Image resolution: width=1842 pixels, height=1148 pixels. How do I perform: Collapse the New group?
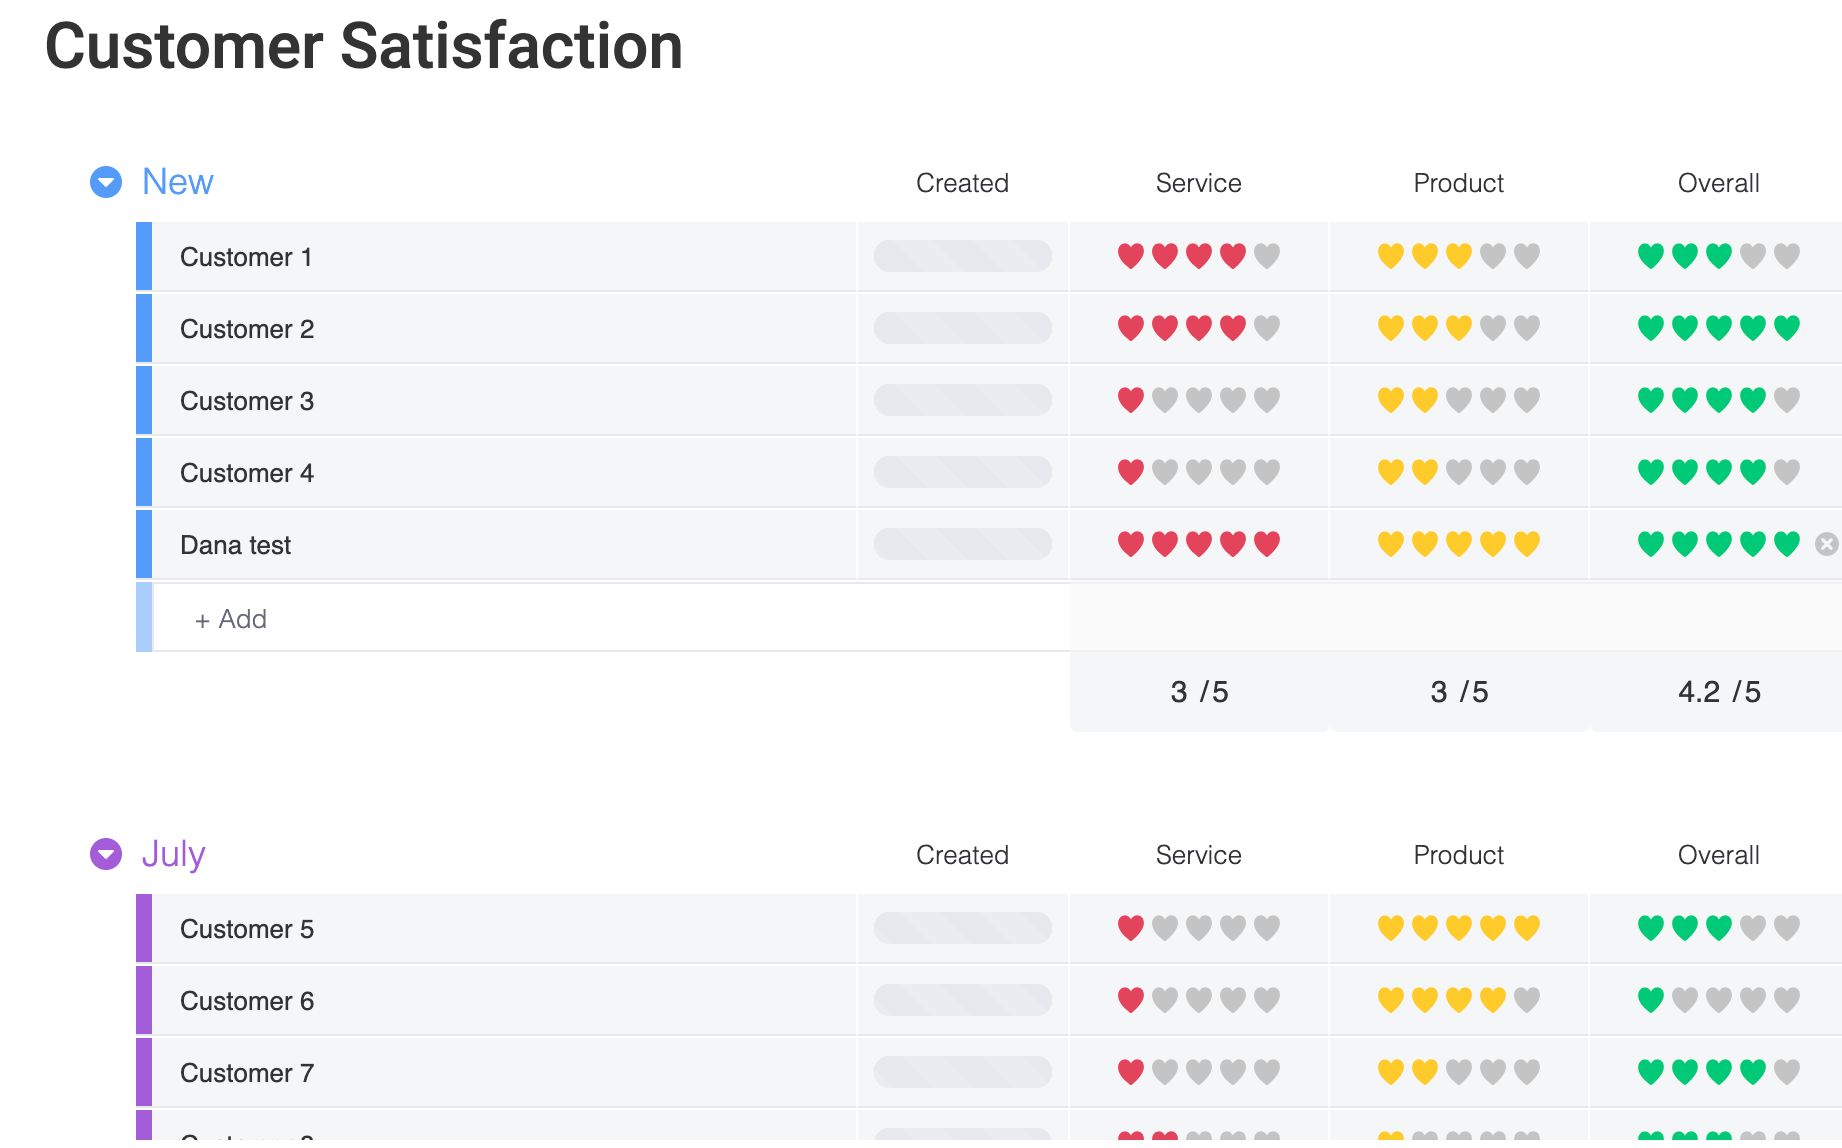[106, 182]
